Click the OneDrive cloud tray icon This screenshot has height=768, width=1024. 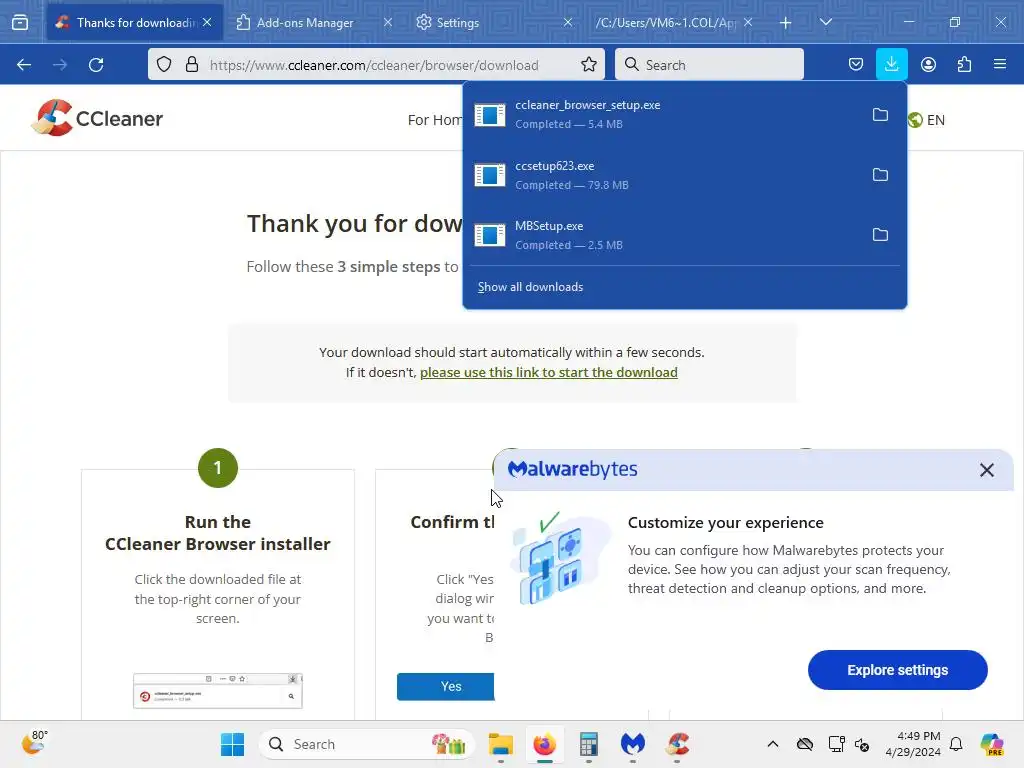805,744
